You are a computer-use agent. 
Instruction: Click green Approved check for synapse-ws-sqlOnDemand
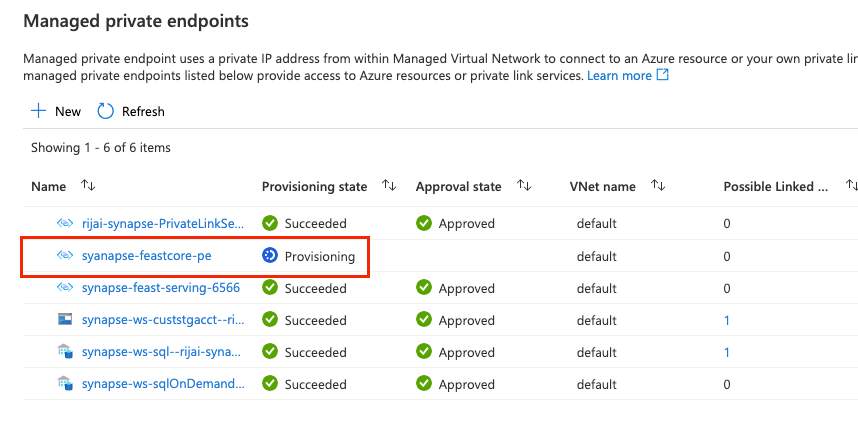point(424,384)
